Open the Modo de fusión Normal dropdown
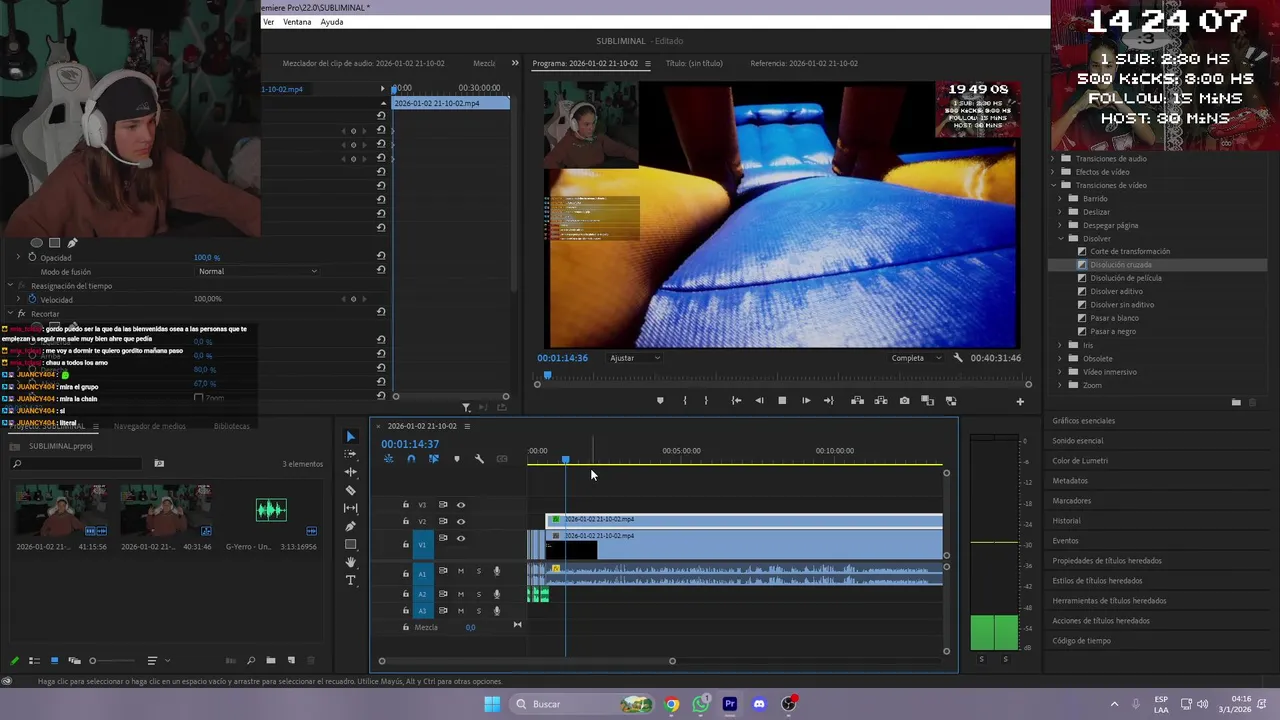 (x=258, y=272)
